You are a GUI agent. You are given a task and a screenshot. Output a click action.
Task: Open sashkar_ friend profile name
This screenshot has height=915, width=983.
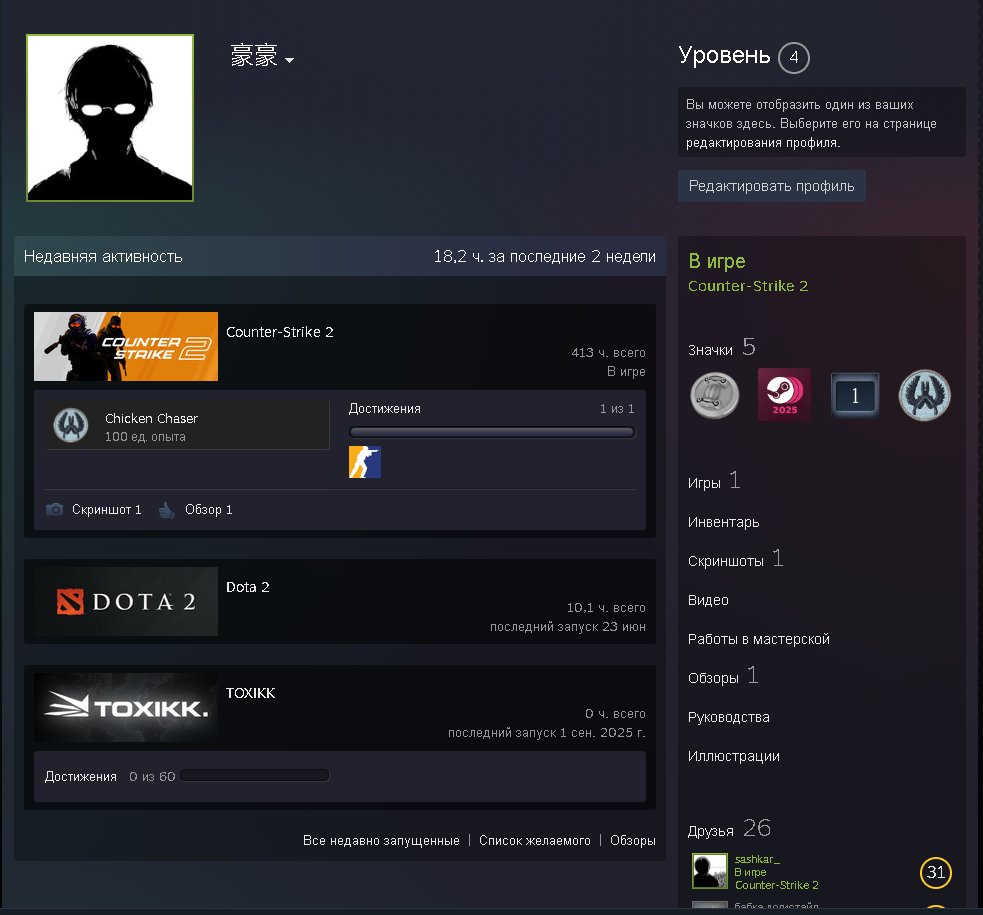point(757,859)
